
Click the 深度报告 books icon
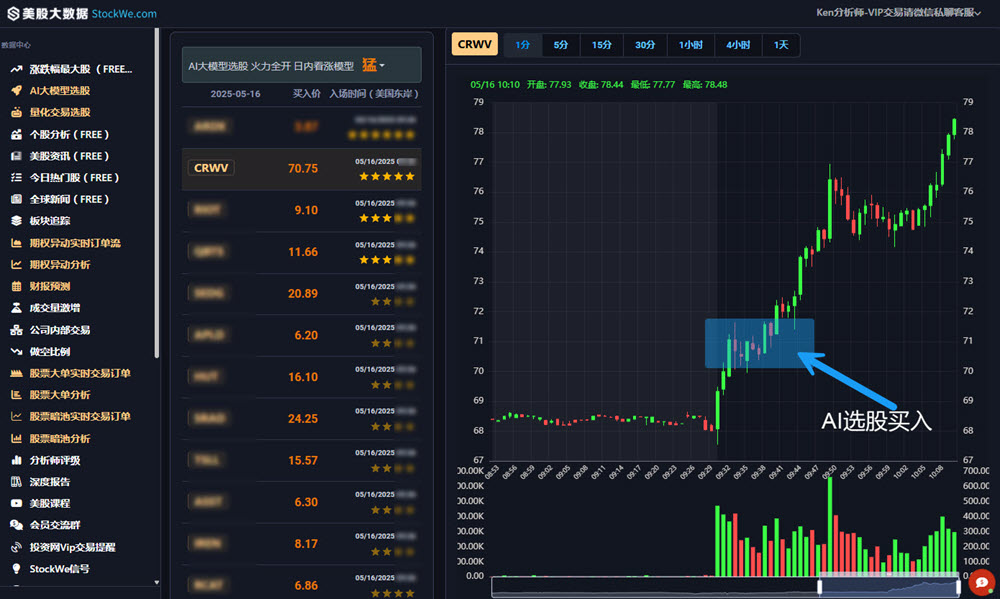[x=16, y=482]
